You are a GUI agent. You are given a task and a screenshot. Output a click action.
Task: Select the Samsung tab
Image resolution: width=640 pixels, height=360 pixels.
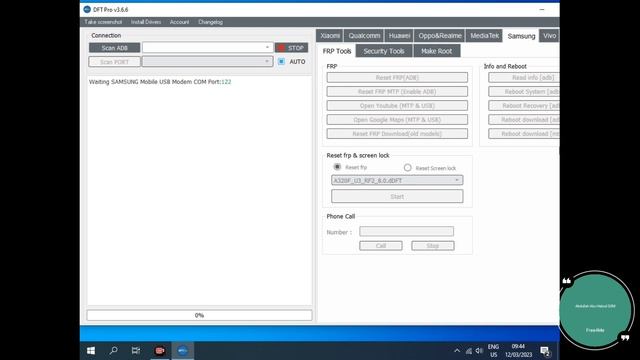pos(521,36)
